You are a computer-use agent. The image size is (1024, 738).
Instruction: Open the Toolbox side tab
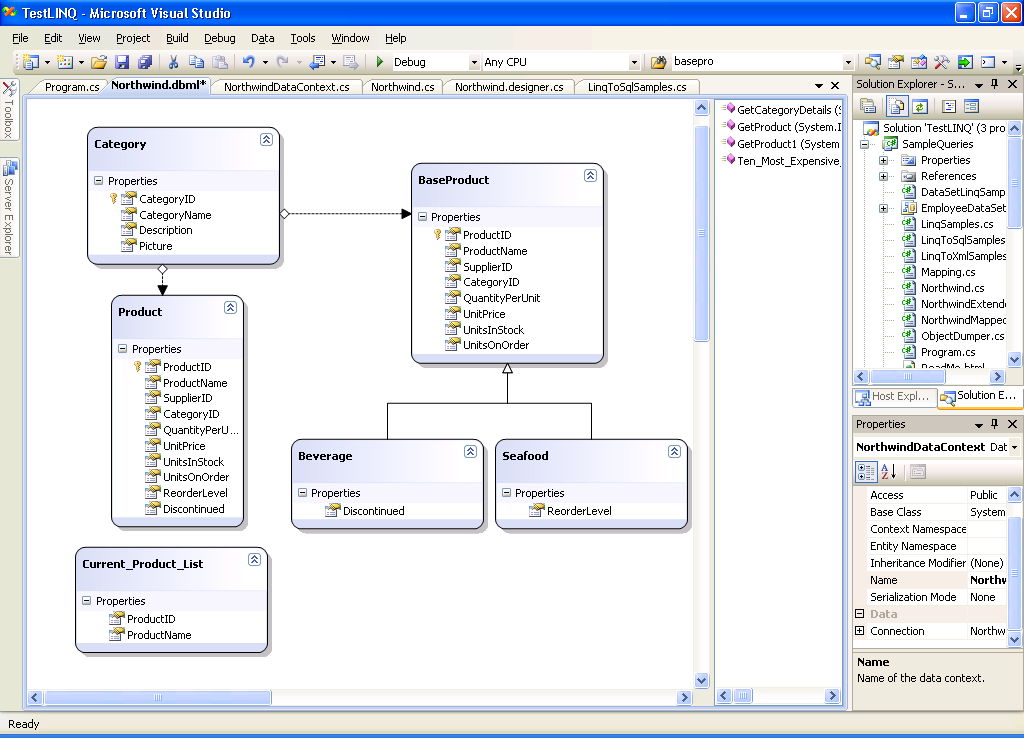point(9,108)
